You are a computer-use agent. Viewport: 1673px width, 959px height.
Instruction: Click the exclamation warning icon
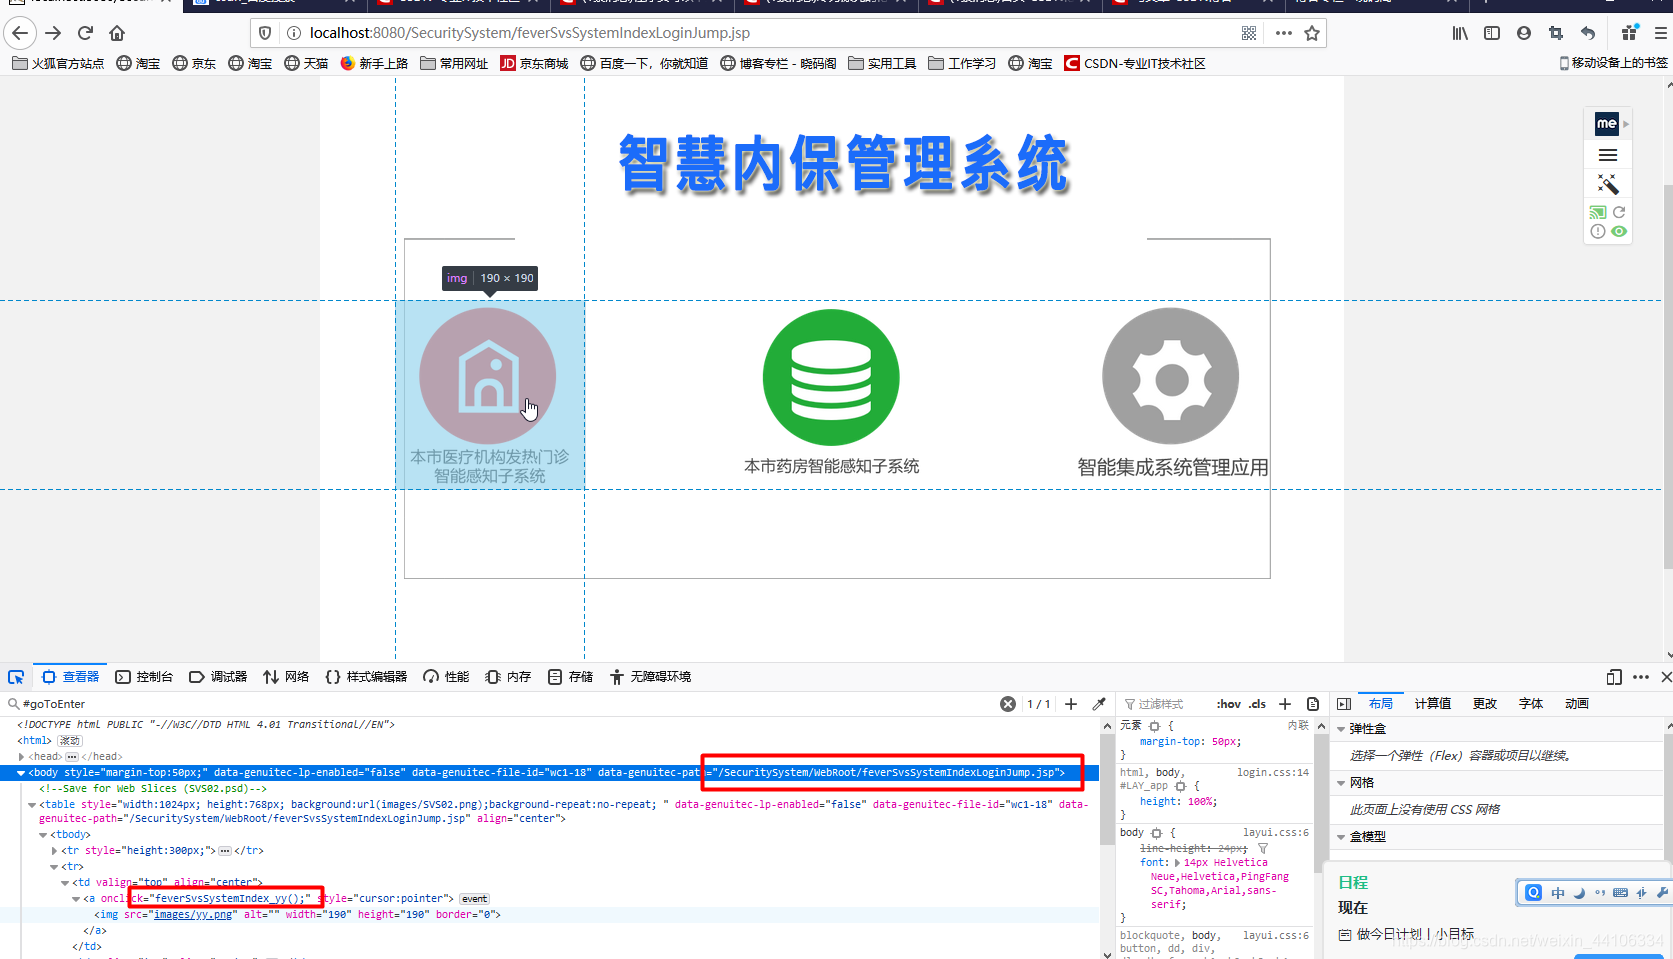pyautogui.click(x=1598, y=231)
